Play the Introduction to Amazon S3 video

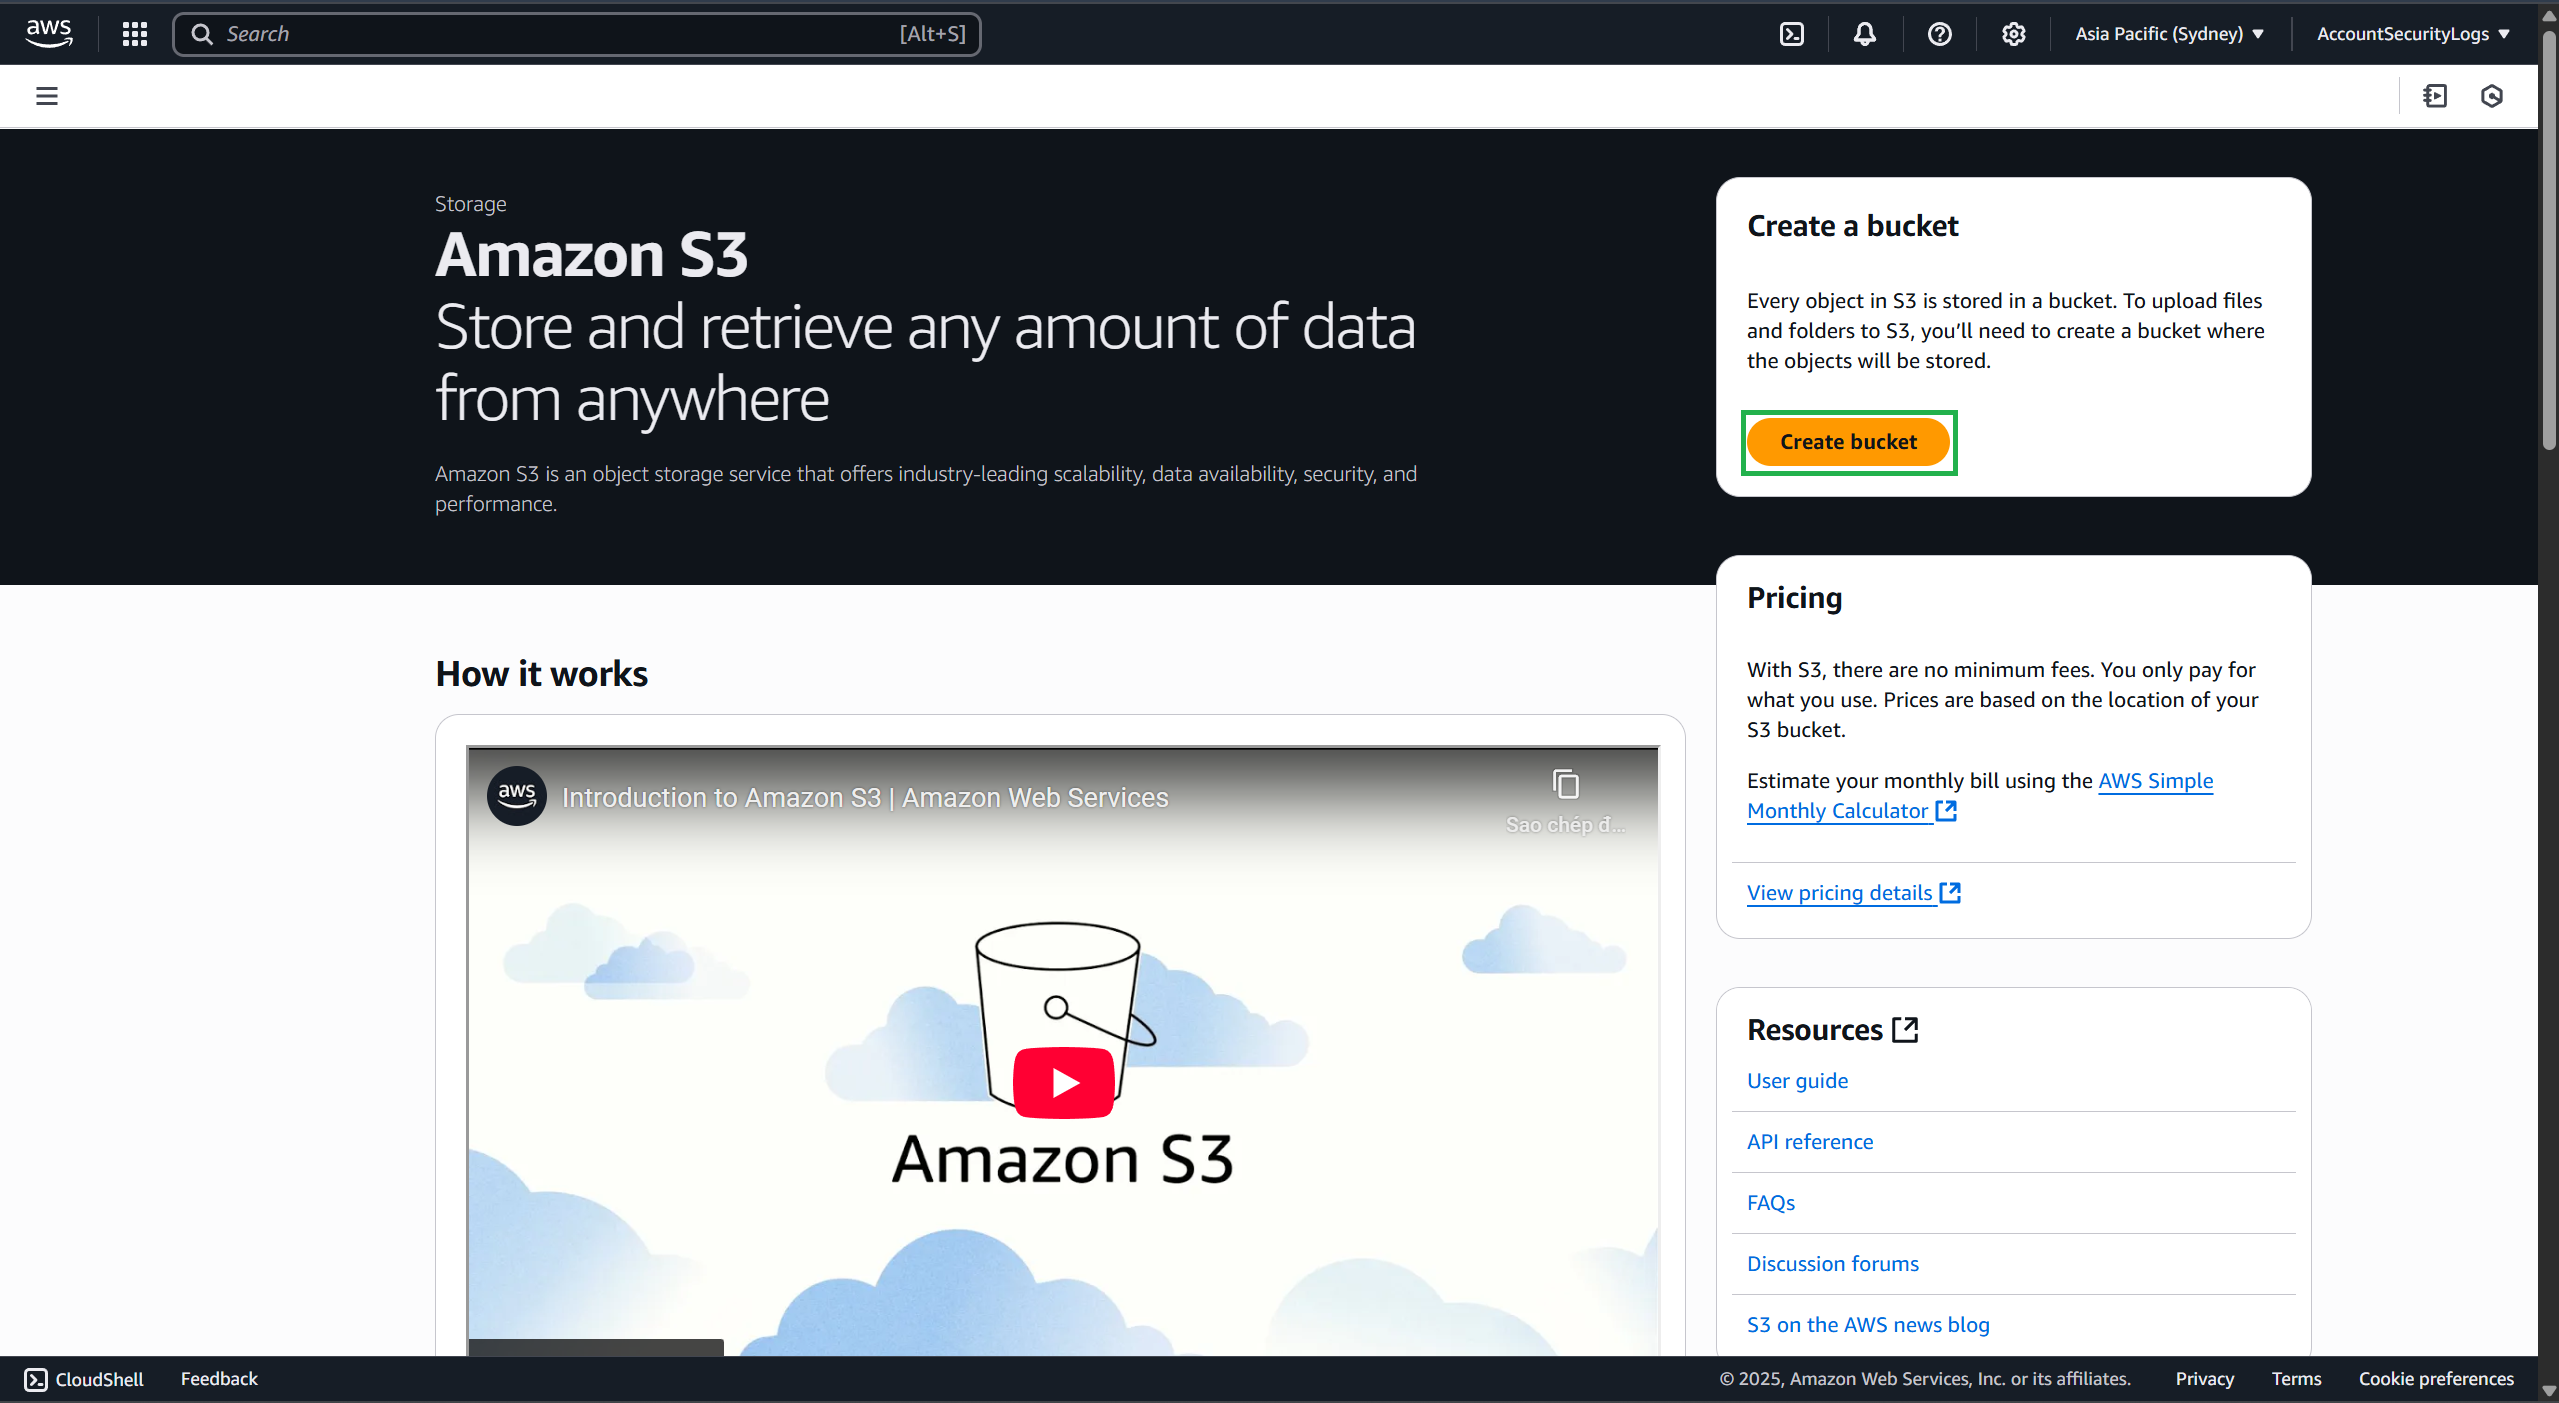(x=1063, y=1081)
